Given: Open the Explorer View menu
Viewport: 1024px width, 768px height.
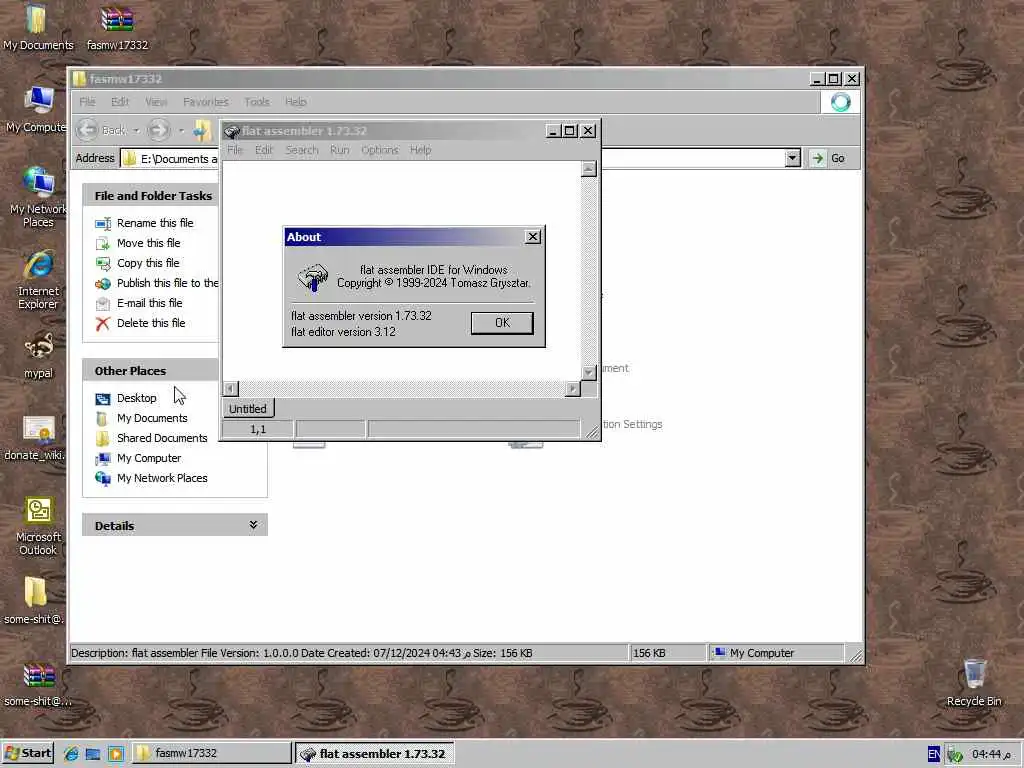Looking at the screenshot, I should pyautogui.click(x=156, y=102).
